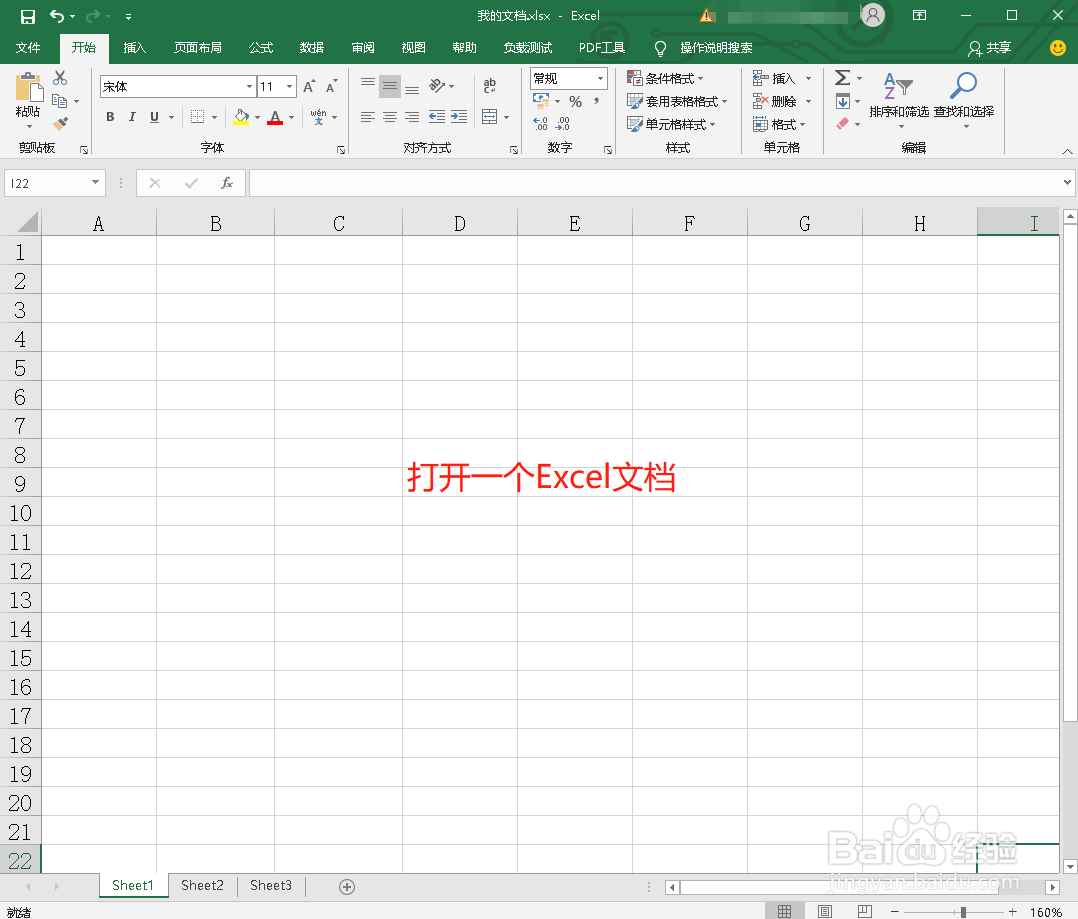This screenshot has height=919, width=1078.
Task: Select the italic formatting icon
Action: [132, 117]
